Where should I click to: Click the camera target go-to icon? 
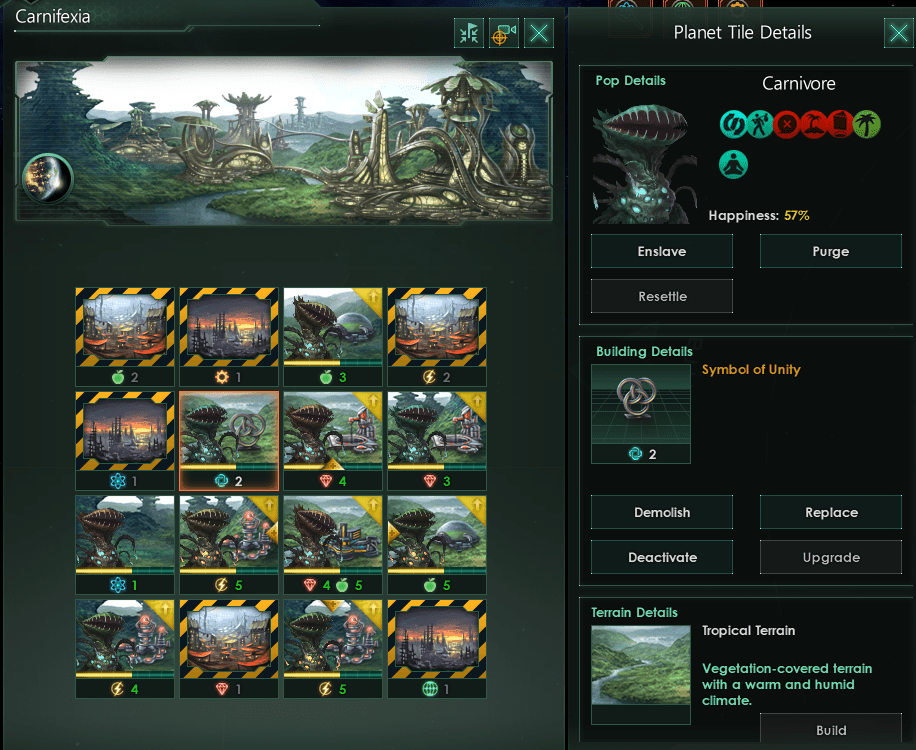point(504,33)
